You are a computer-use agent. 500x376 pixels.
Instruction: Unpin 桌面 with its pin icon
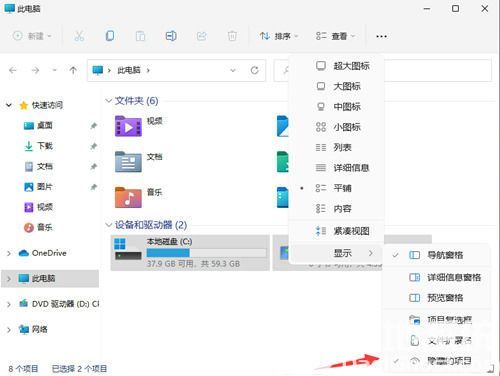94,126
